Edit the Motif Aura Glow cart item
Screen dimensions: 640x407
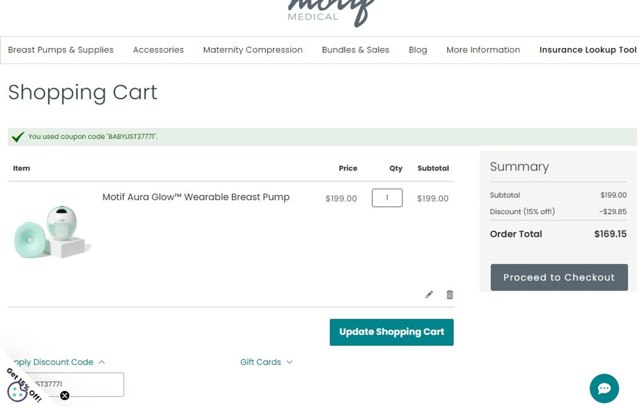(x=429, y=294)
